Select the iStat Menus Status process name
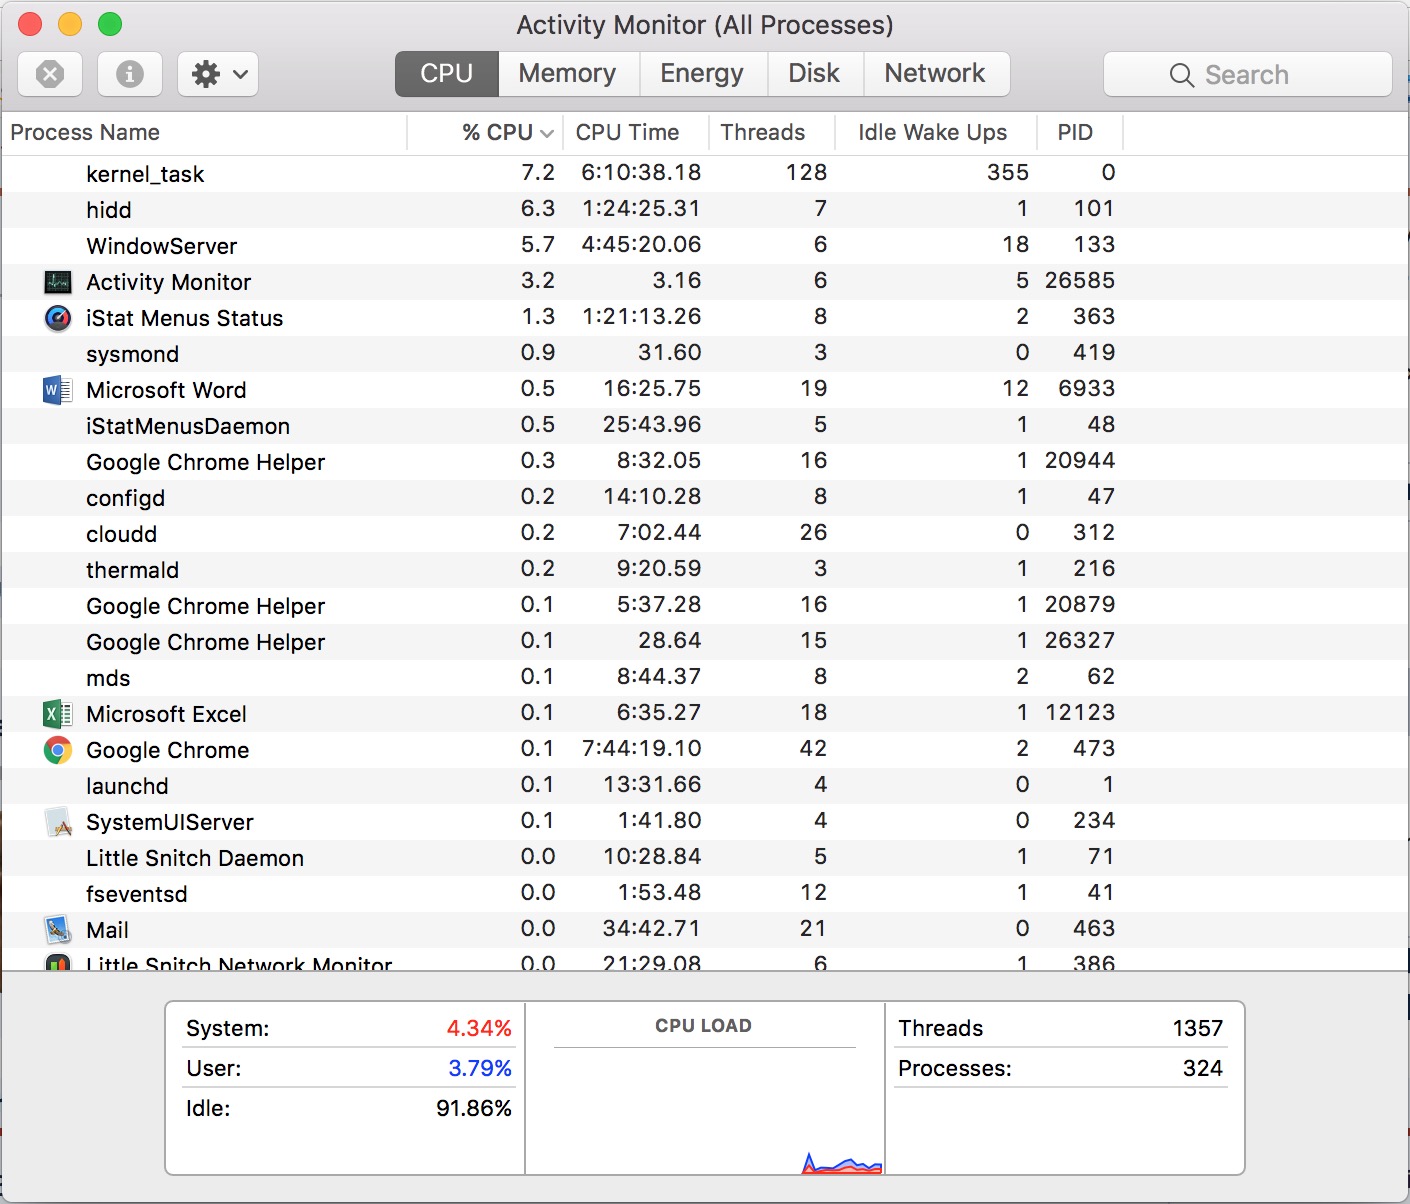1410x1204 pixels. 184,318
